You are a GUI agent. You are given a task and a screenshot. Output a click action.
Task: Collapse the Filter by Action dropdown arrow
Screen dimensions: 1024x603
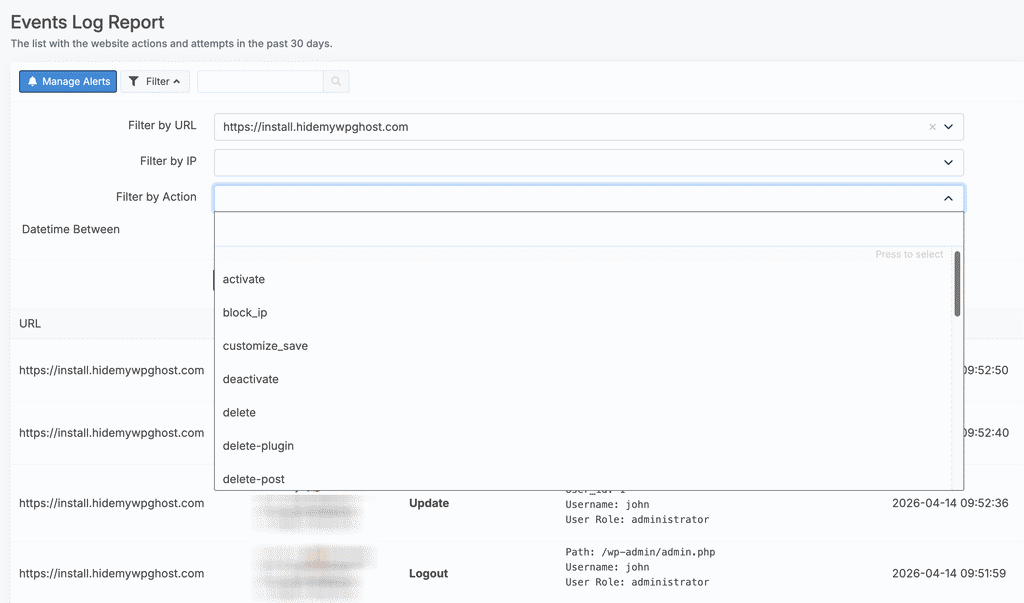point(948,198)
